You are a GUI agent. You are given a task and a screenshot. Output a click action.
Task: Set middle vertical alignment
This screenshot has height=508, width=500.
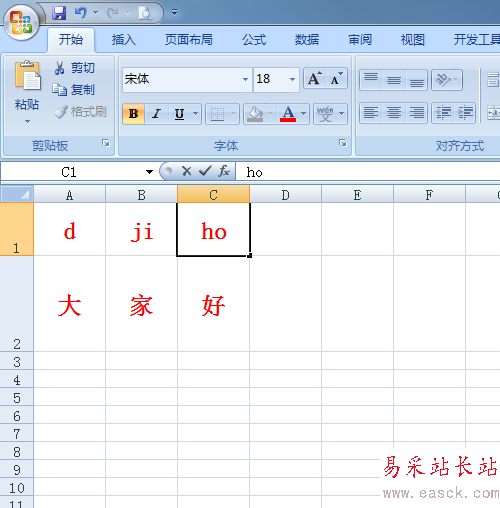click(x=394, y=79)
